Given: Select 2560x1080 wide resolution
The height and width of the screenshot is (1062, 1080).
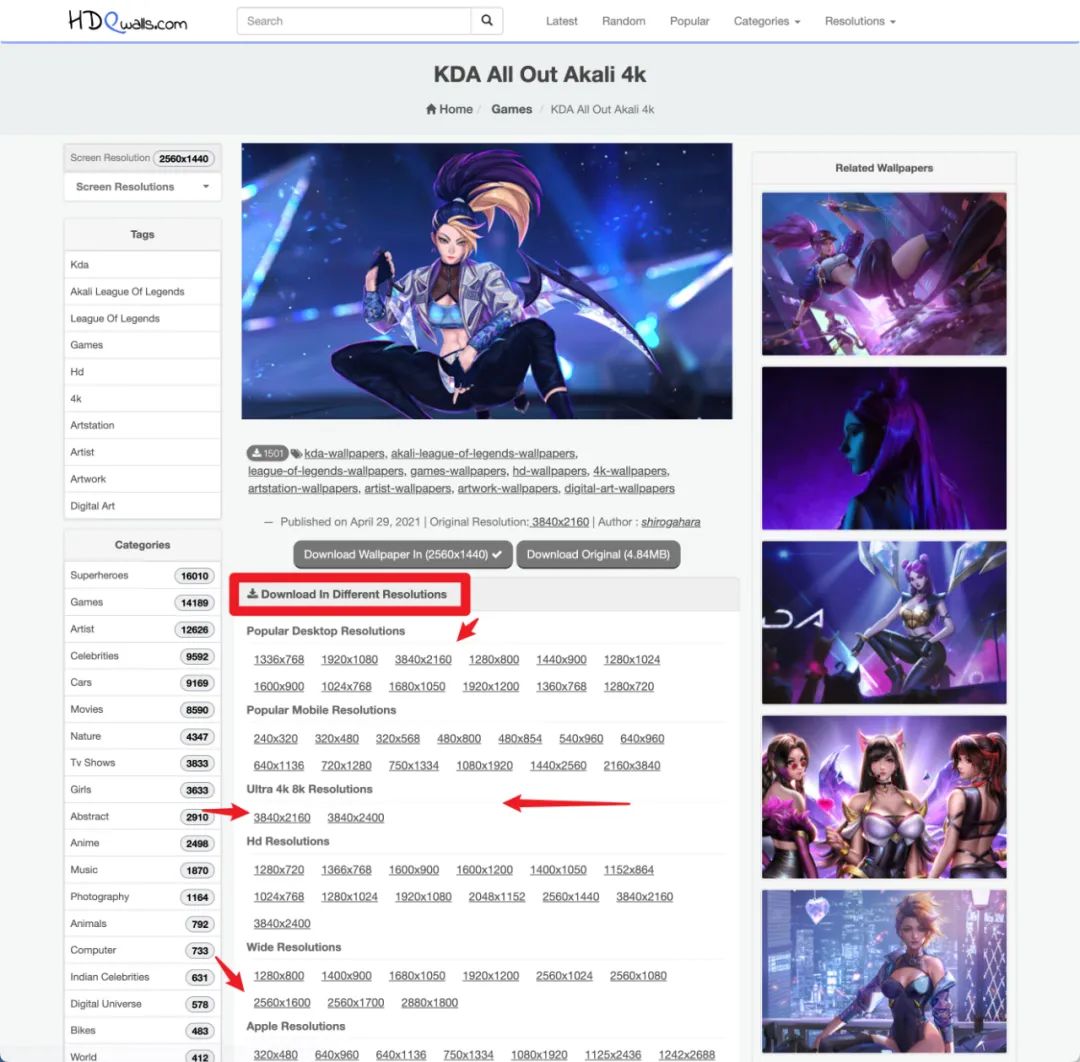Looking at the screenshot, I should coord(638,976).
